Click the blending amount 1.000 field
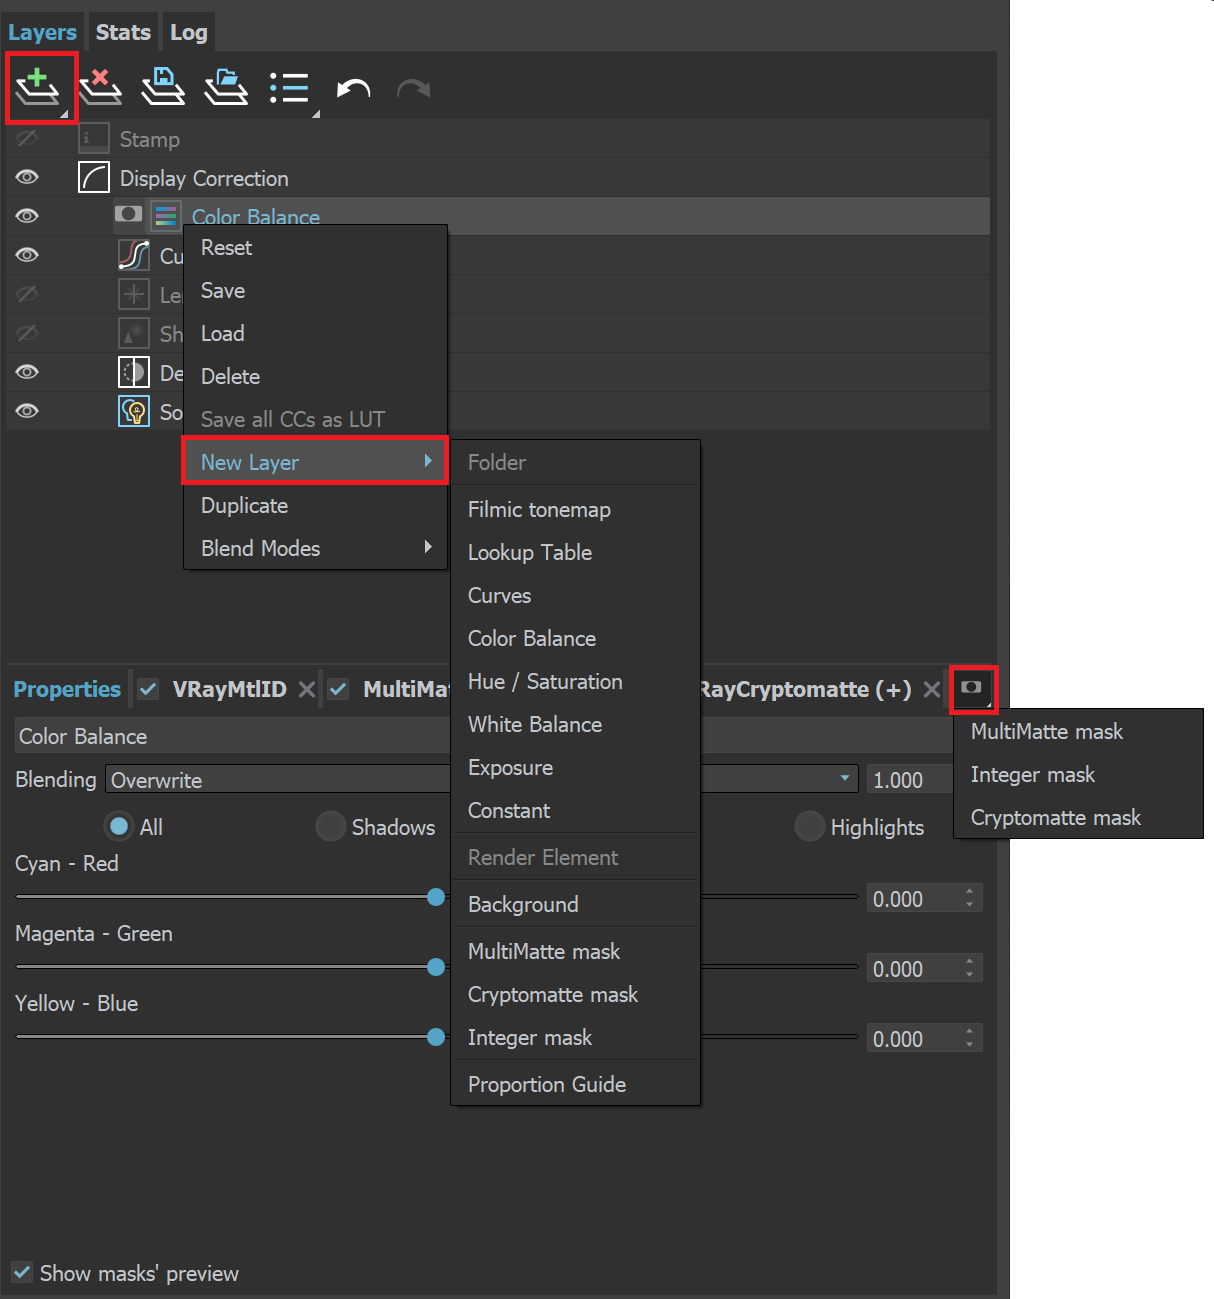 tap(908, 779)
